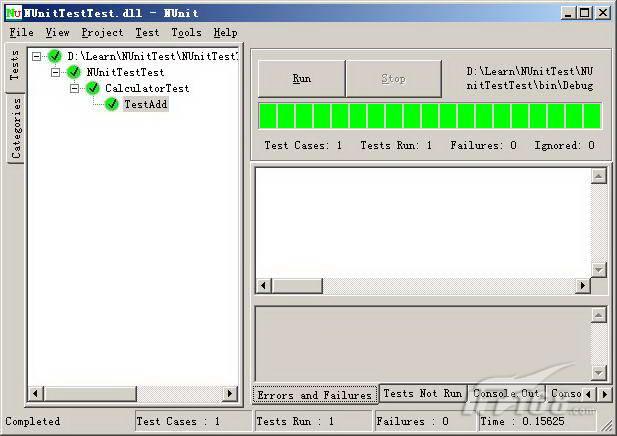This screenshot has height=436, width=617.
Task: Click the 'Failures: 0' summary label
Action: point(484,145)
